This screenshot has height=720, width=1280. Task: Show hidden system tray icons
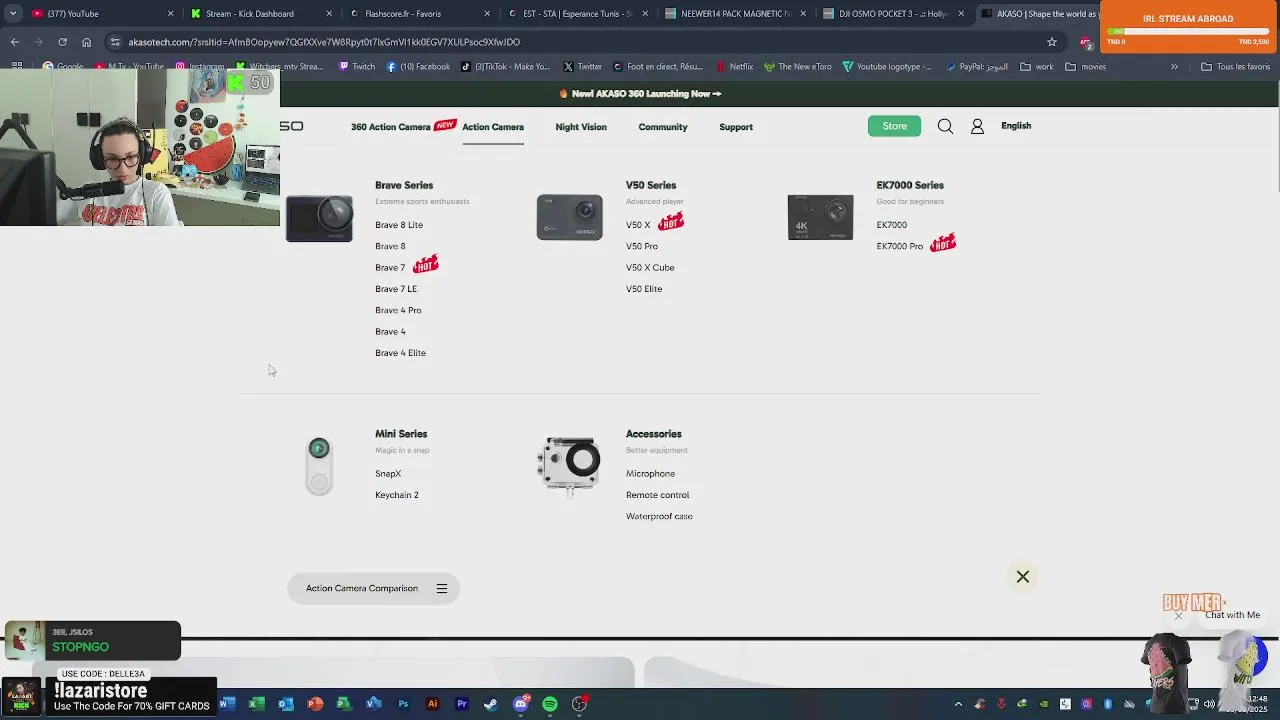pyautogui.click(x=958, y=704)
